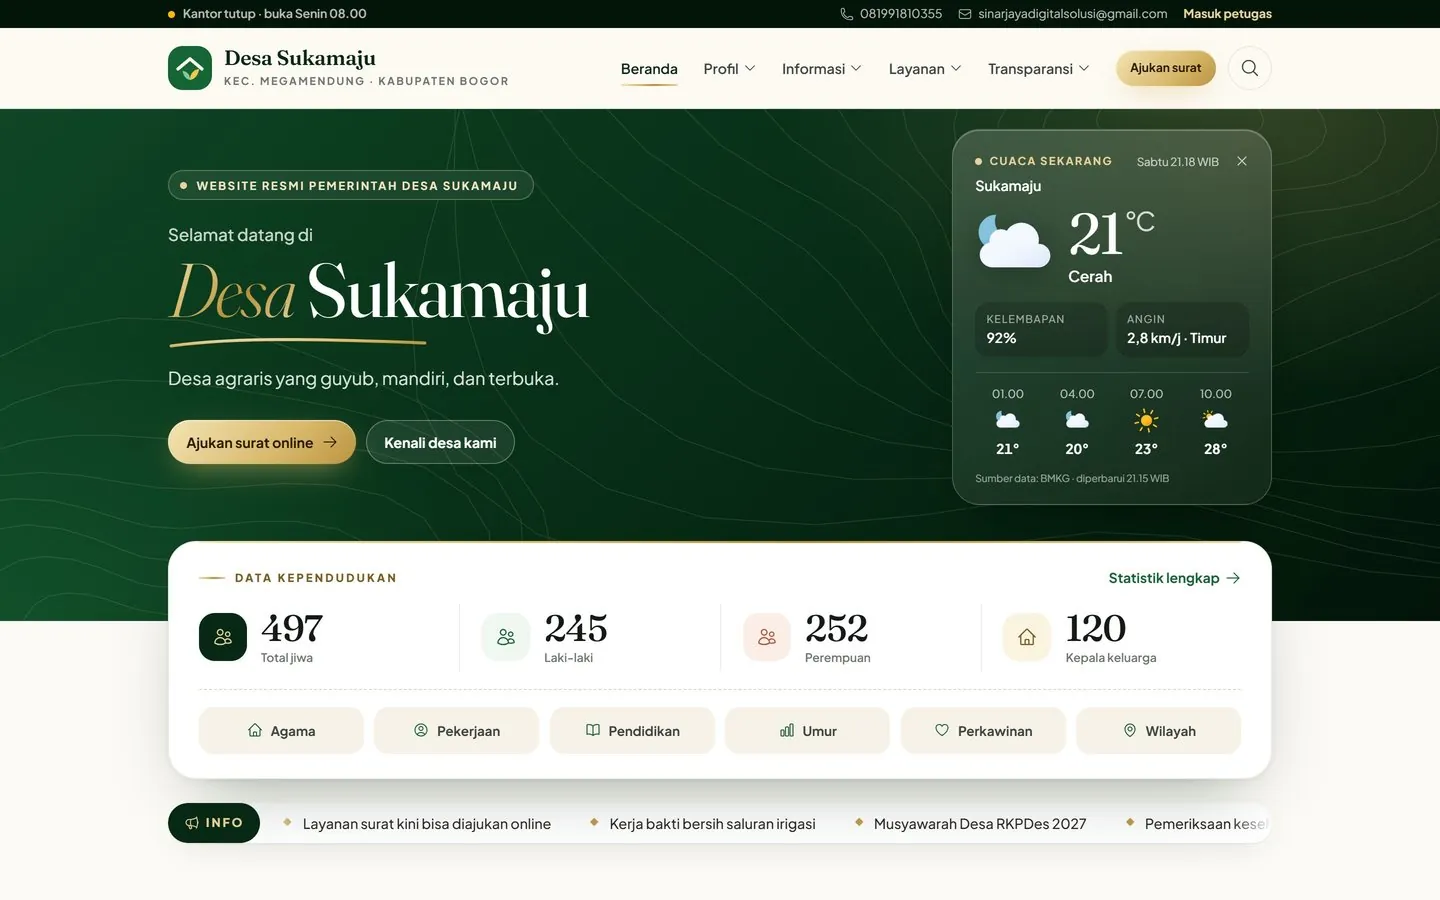
Task: Open the Wilayah statistics tab
Action: (1159, 731)
